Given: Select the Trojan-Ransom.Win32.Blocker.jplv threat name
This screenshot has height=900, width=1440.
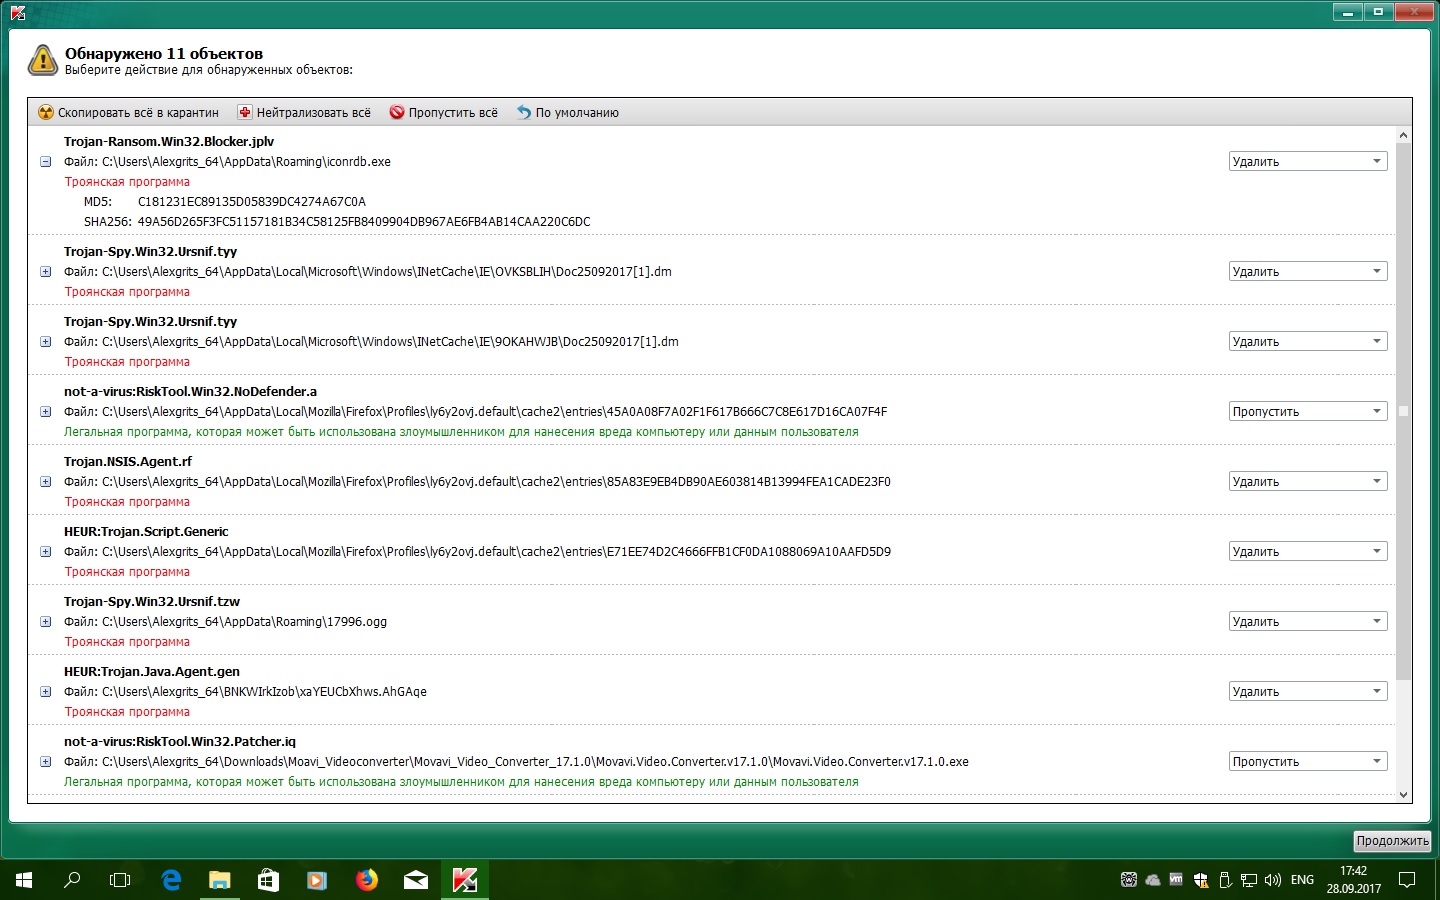Looking at the screenshot, I should point(169,141).
